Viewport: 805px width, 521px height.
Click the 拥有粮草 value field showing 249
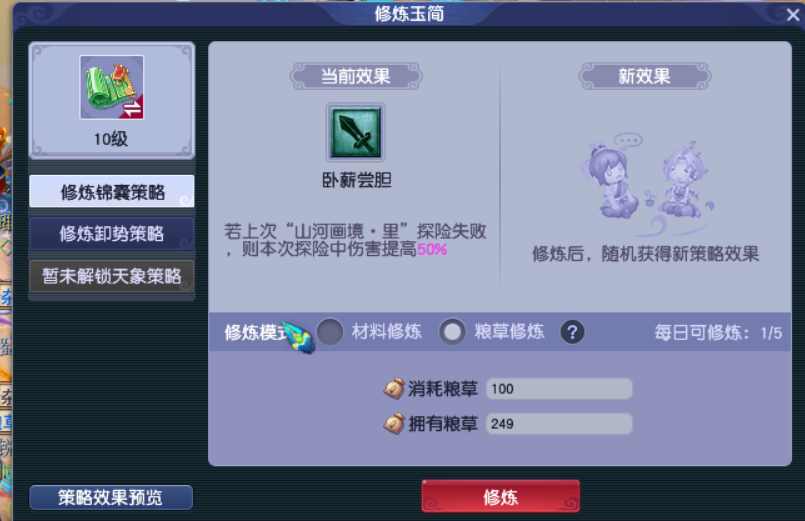tap(559, 423)
